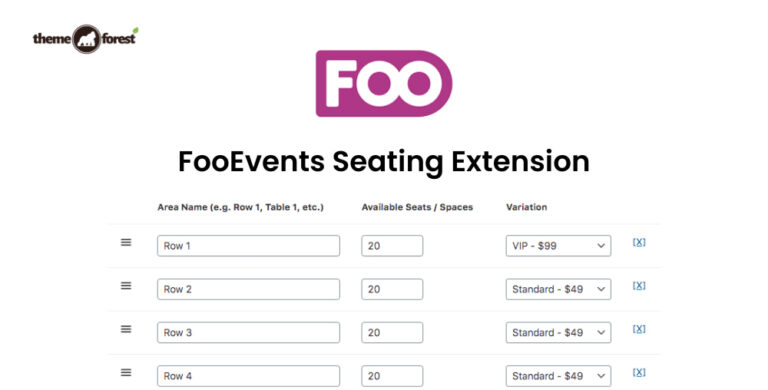Click Row 4 available seats field

(392, 376)
